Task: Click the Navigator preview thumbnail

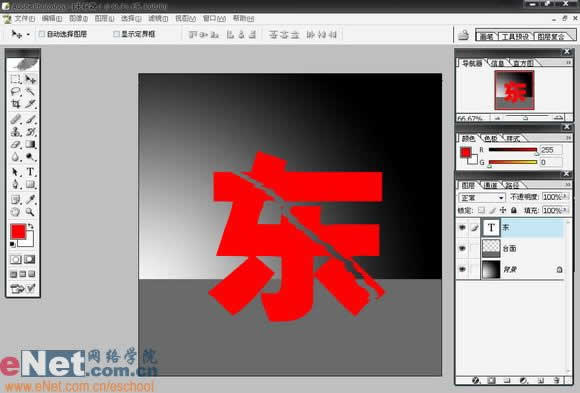Action: tap(514, 90)
